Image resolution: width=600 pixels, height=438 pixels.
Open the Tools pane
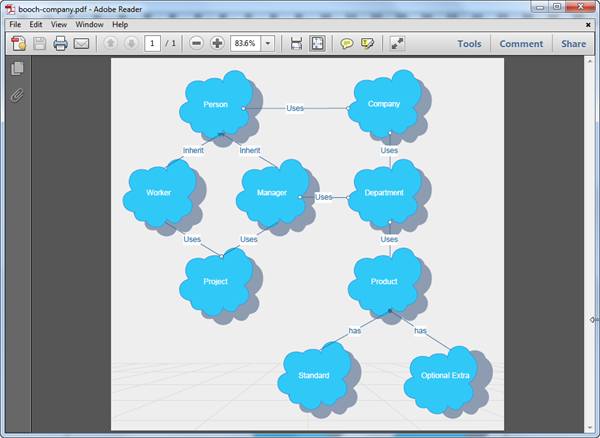[469, 44]
